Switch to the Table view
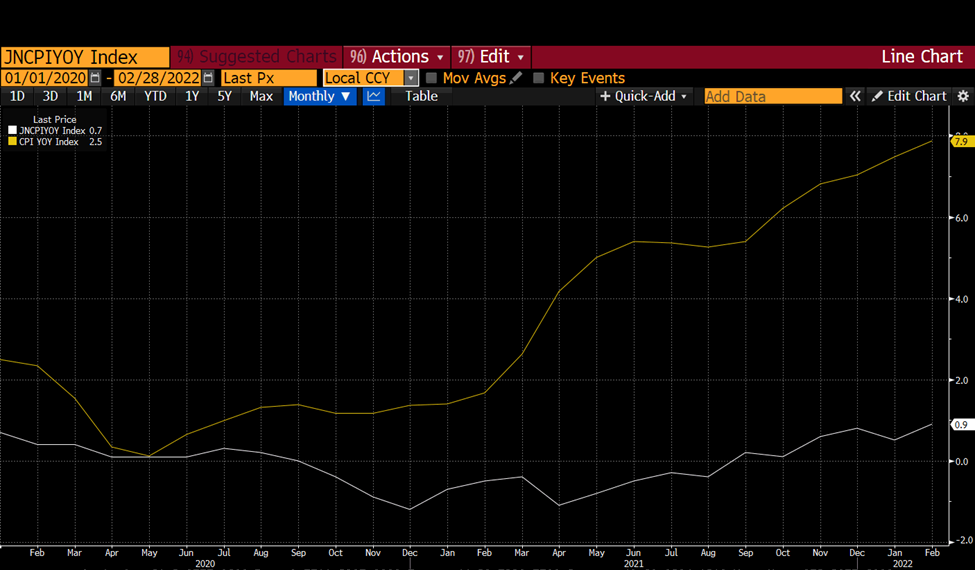This screenshot has width=975, height=570. 421,96
